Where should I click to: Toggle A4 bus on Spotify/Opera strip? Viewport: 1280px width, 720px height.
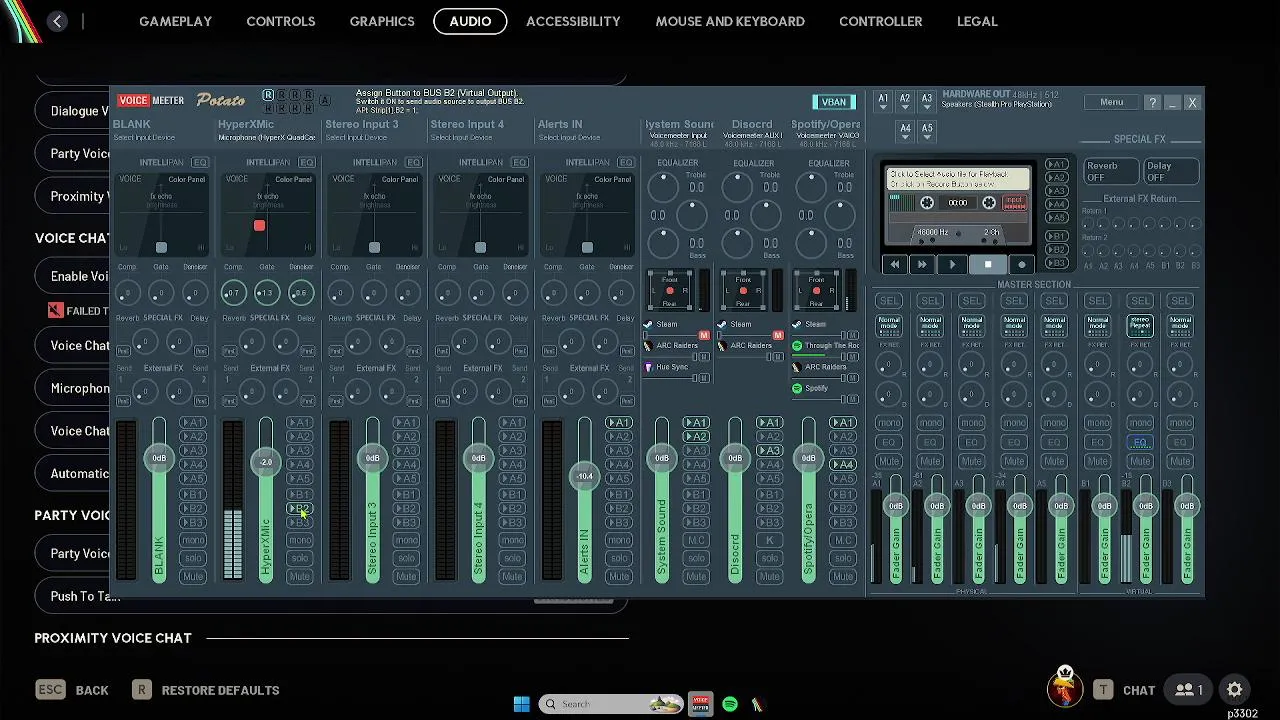(843, 465)
